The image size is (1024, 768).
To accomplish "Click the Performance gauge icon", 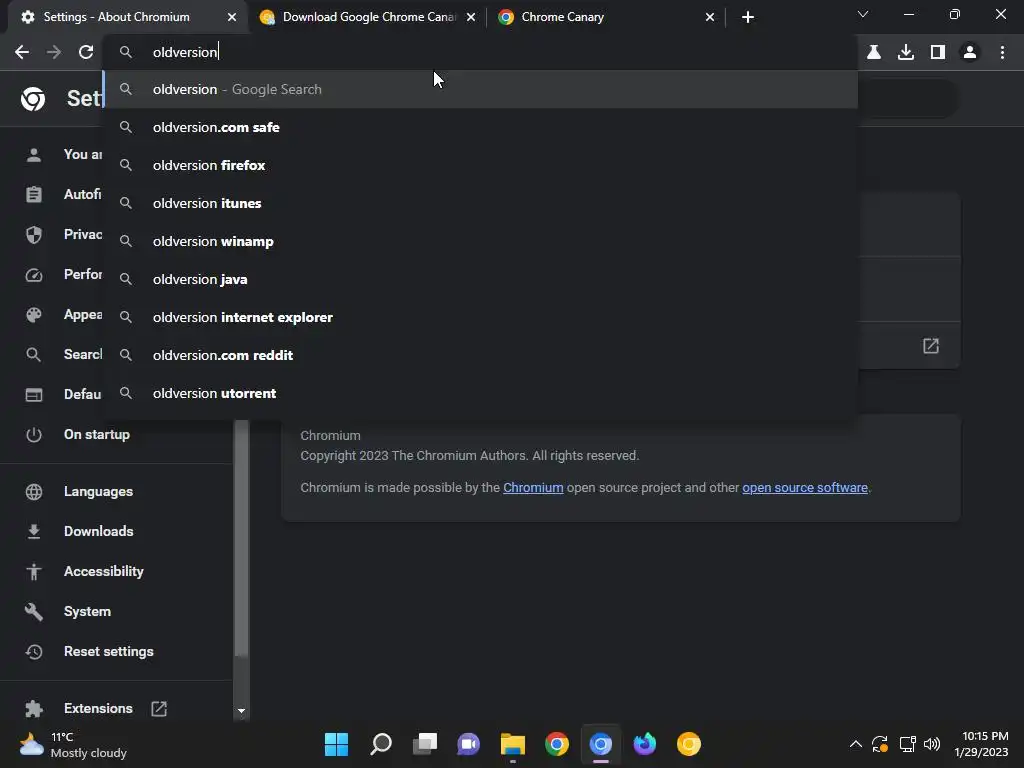I will 33,275.
